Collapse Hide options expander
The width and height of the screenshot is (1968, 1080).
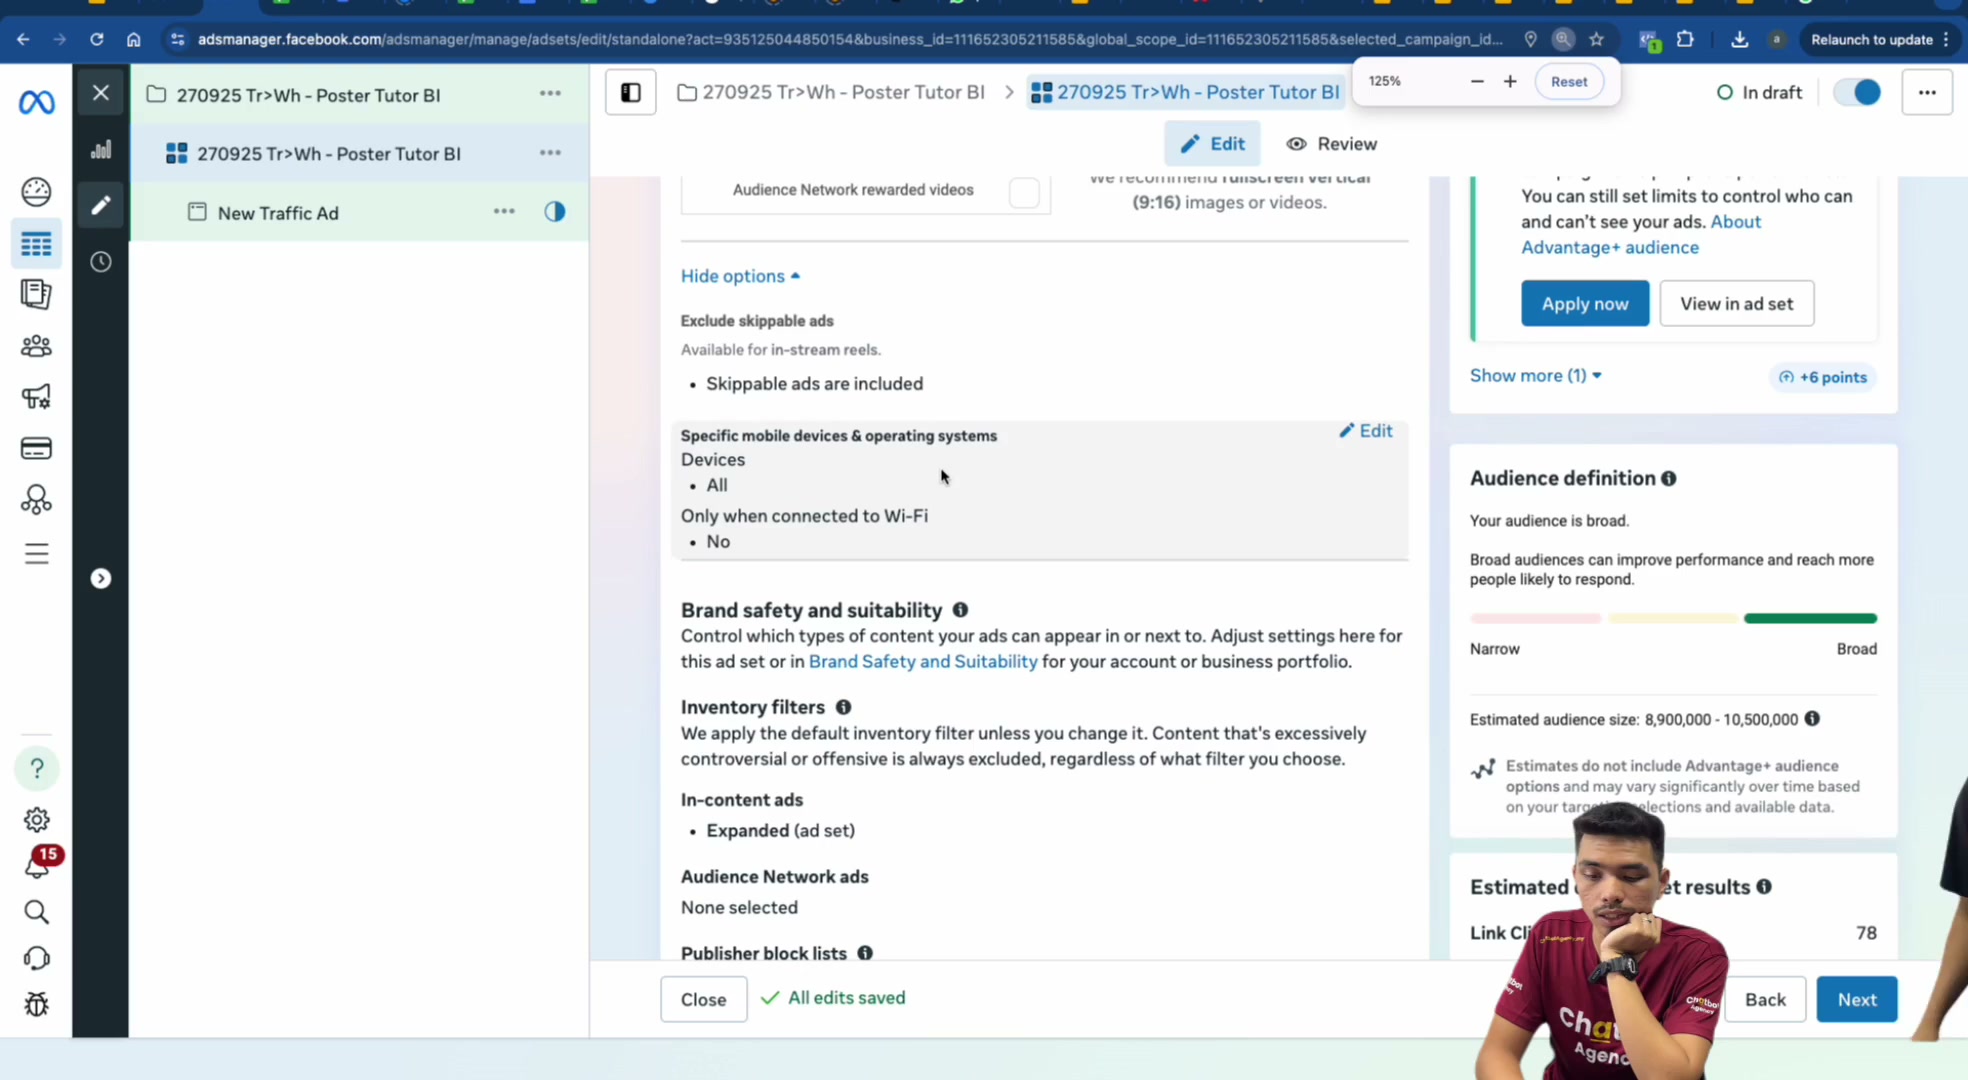pyautogui.click(x=740, y=276)
